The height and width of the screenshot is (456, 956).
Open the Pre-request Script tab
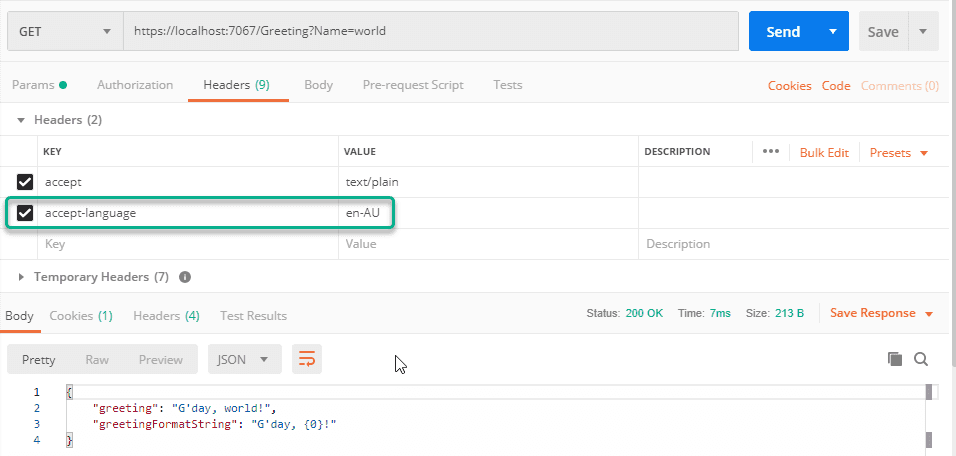tap(413, 85)
